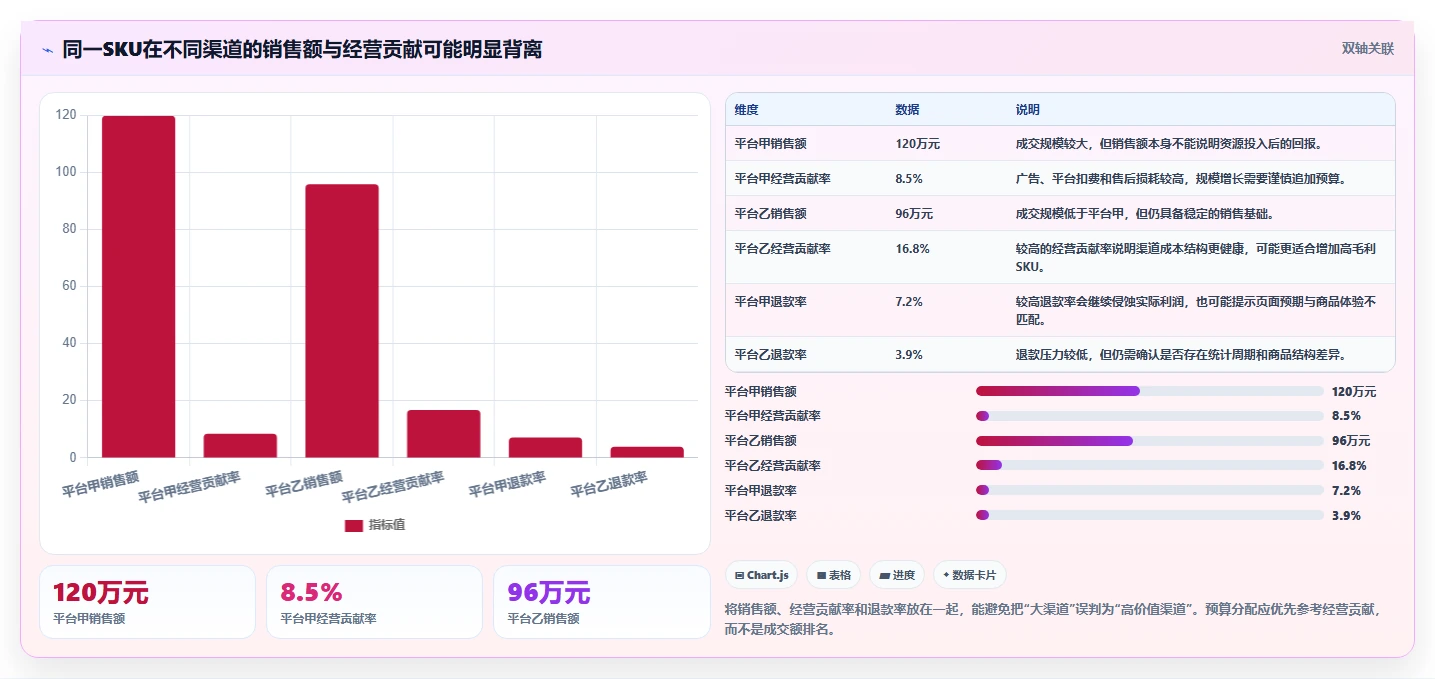Screen dimensions: 1435x679
Task: Click the 平台乙退款率 progress bar
Action: (1150, 515)
